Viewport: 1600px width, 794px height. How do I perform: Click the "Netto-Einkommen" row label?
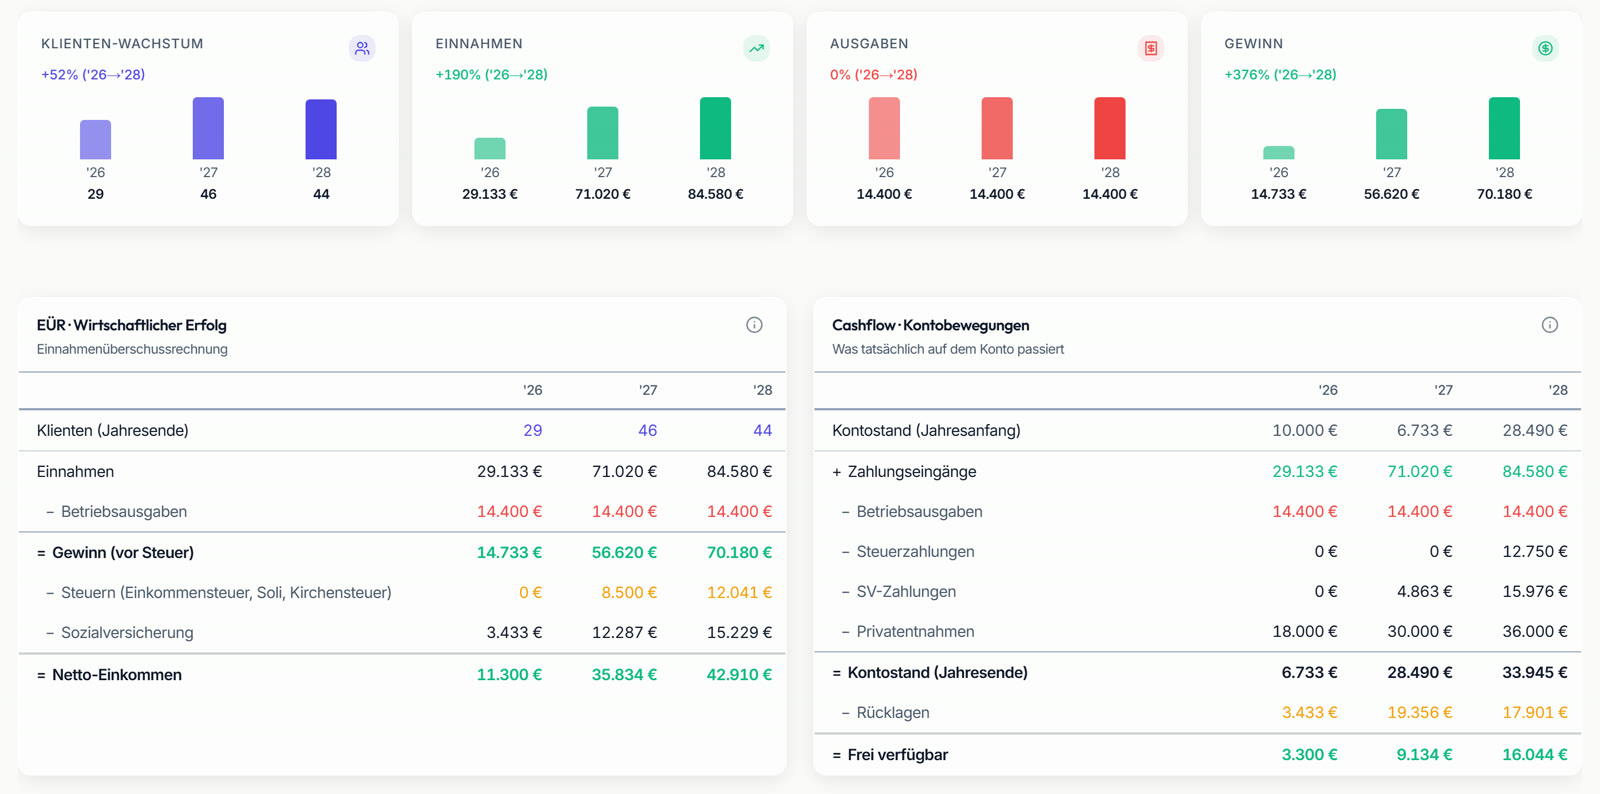point(117,675)
